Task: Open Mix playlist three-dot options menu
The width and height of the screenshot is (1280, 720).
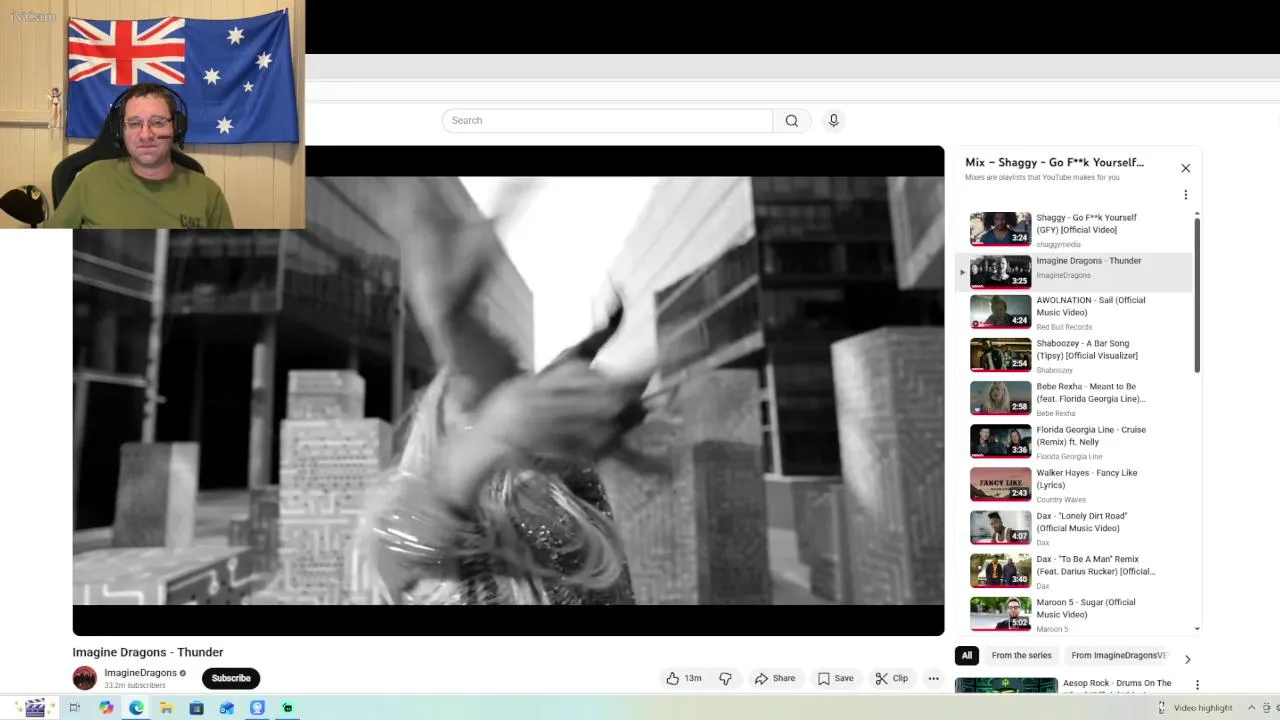Action: click(1185, 195)
